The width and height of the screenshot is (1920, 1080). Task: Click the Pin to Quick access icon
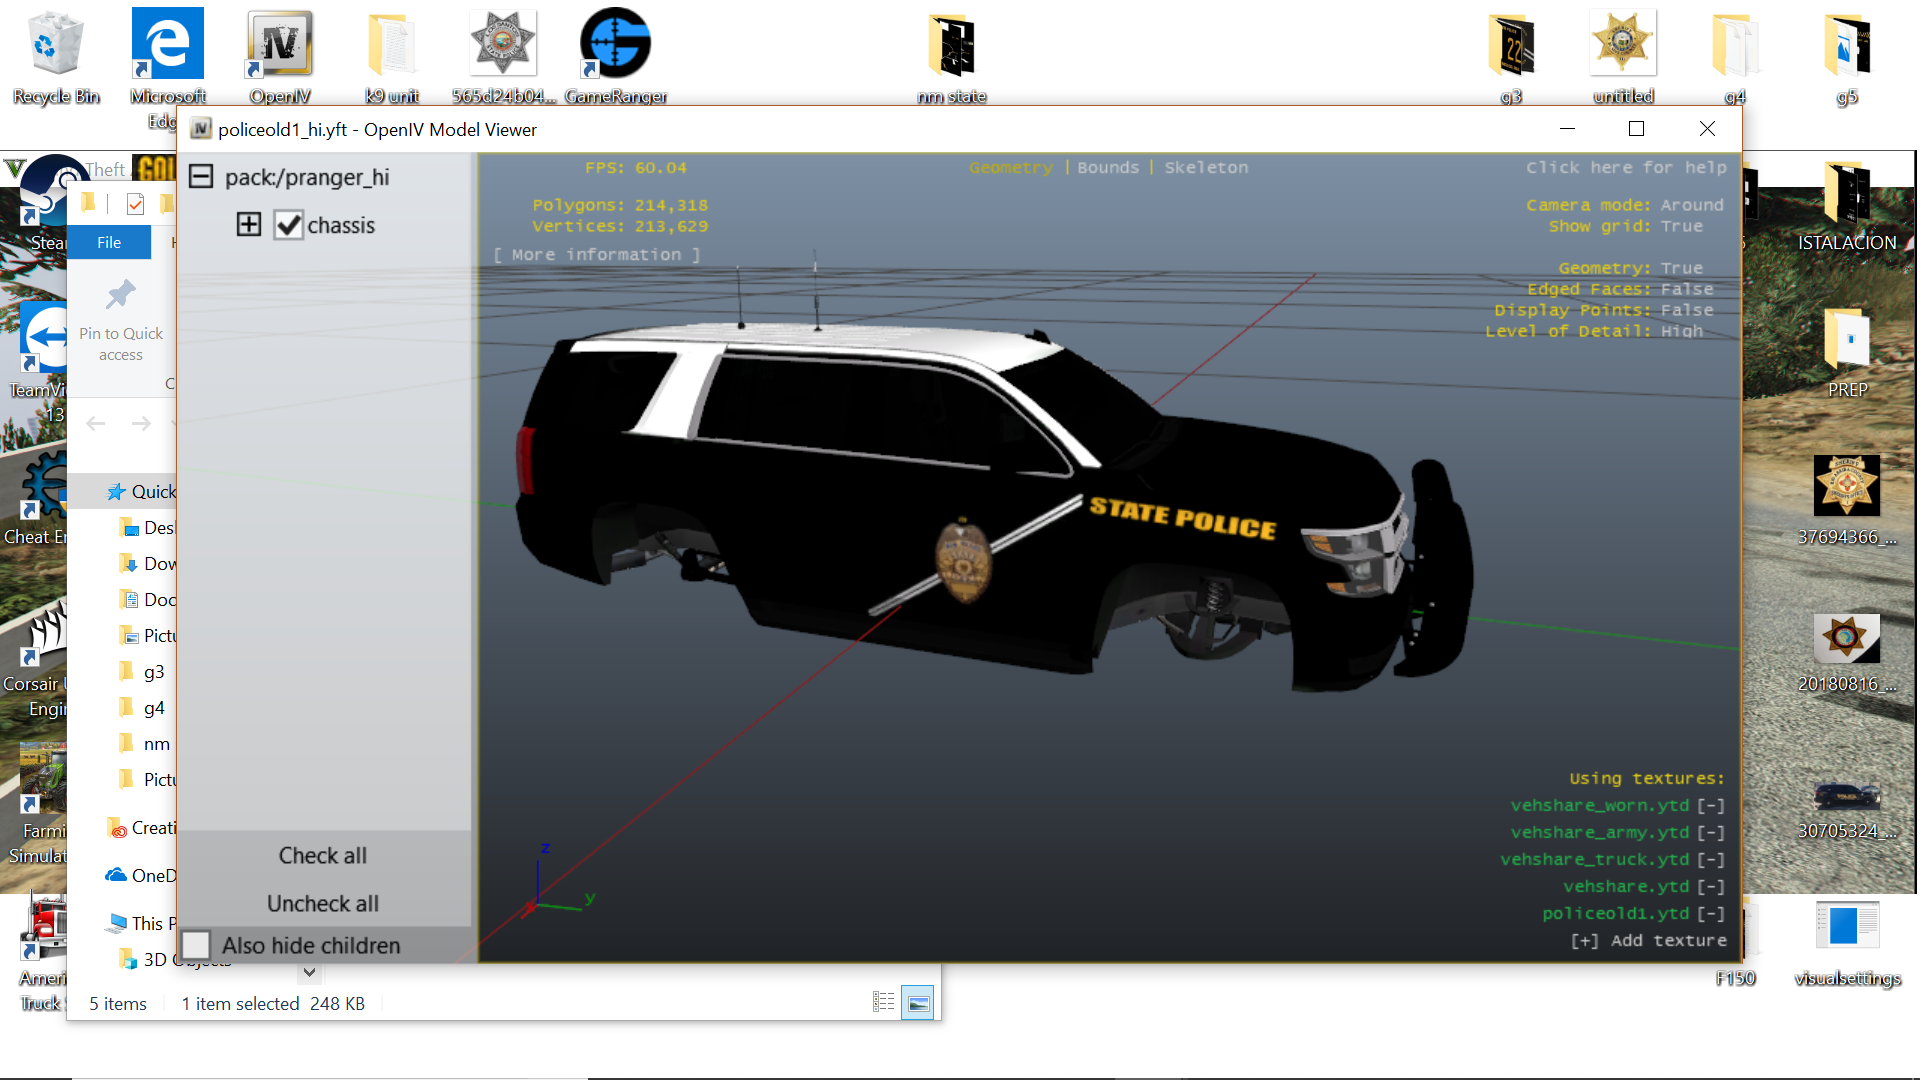tap(121, 295)
